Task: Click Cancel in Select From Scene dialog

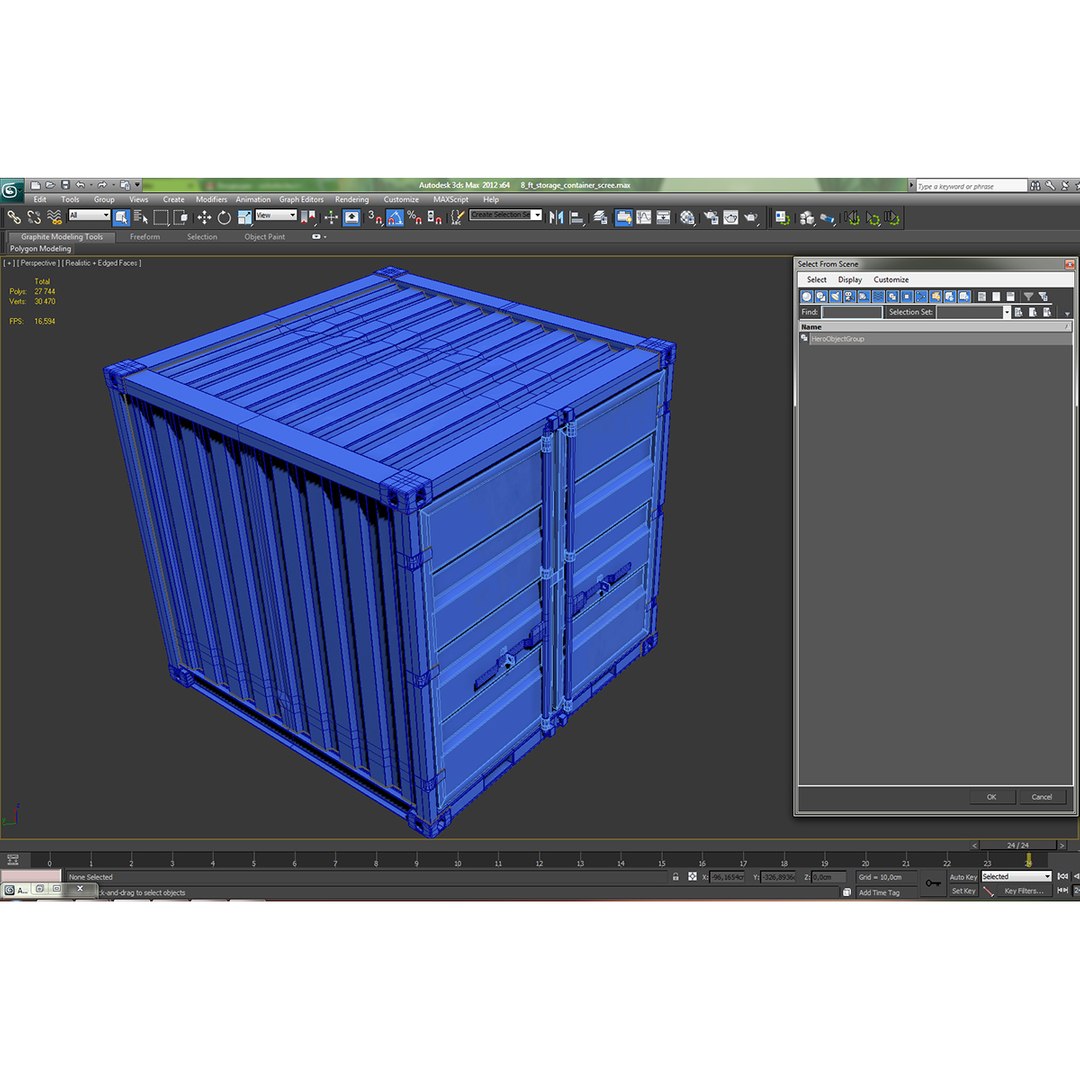Action: coord(1041,797)
